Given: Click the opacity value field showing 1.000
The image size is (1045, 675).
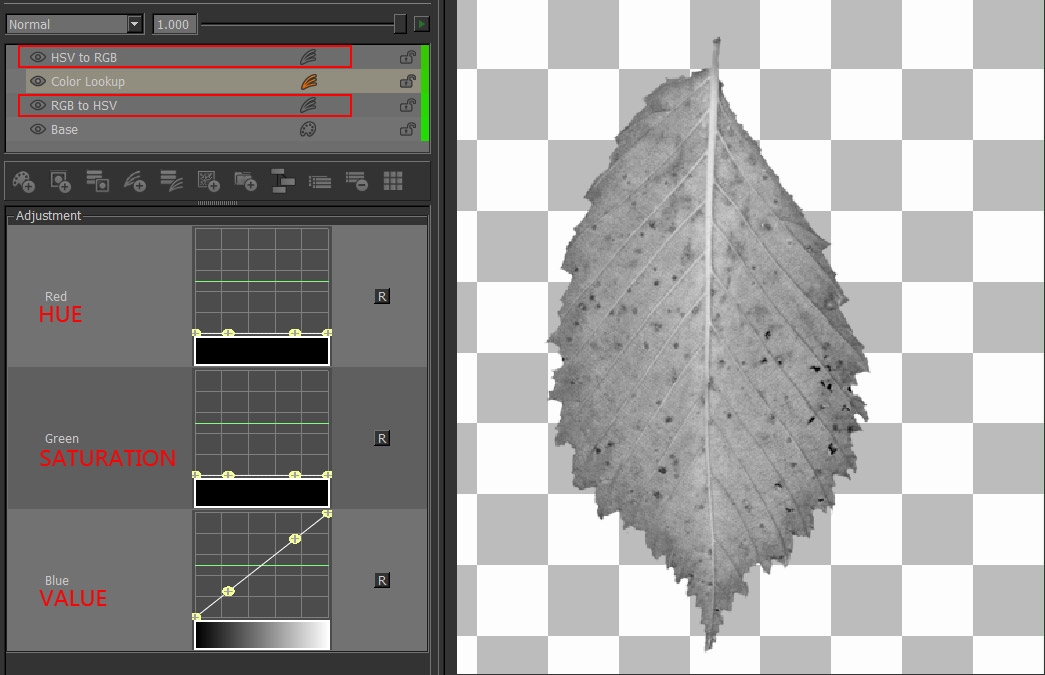Looking at the screenshot, I should tap(175, 24).
